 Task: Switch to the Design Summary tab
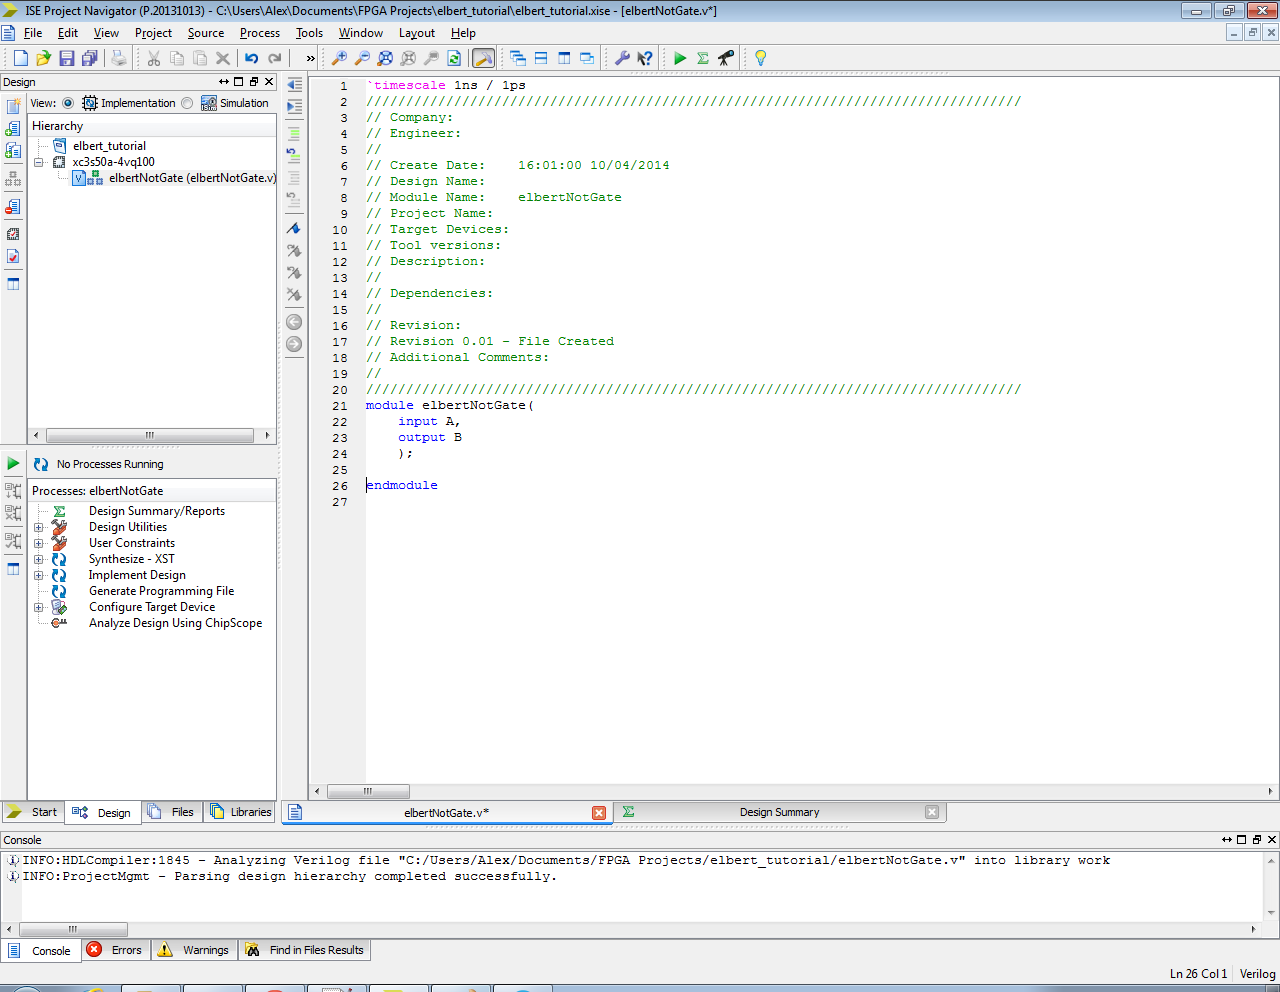(778, 812)
